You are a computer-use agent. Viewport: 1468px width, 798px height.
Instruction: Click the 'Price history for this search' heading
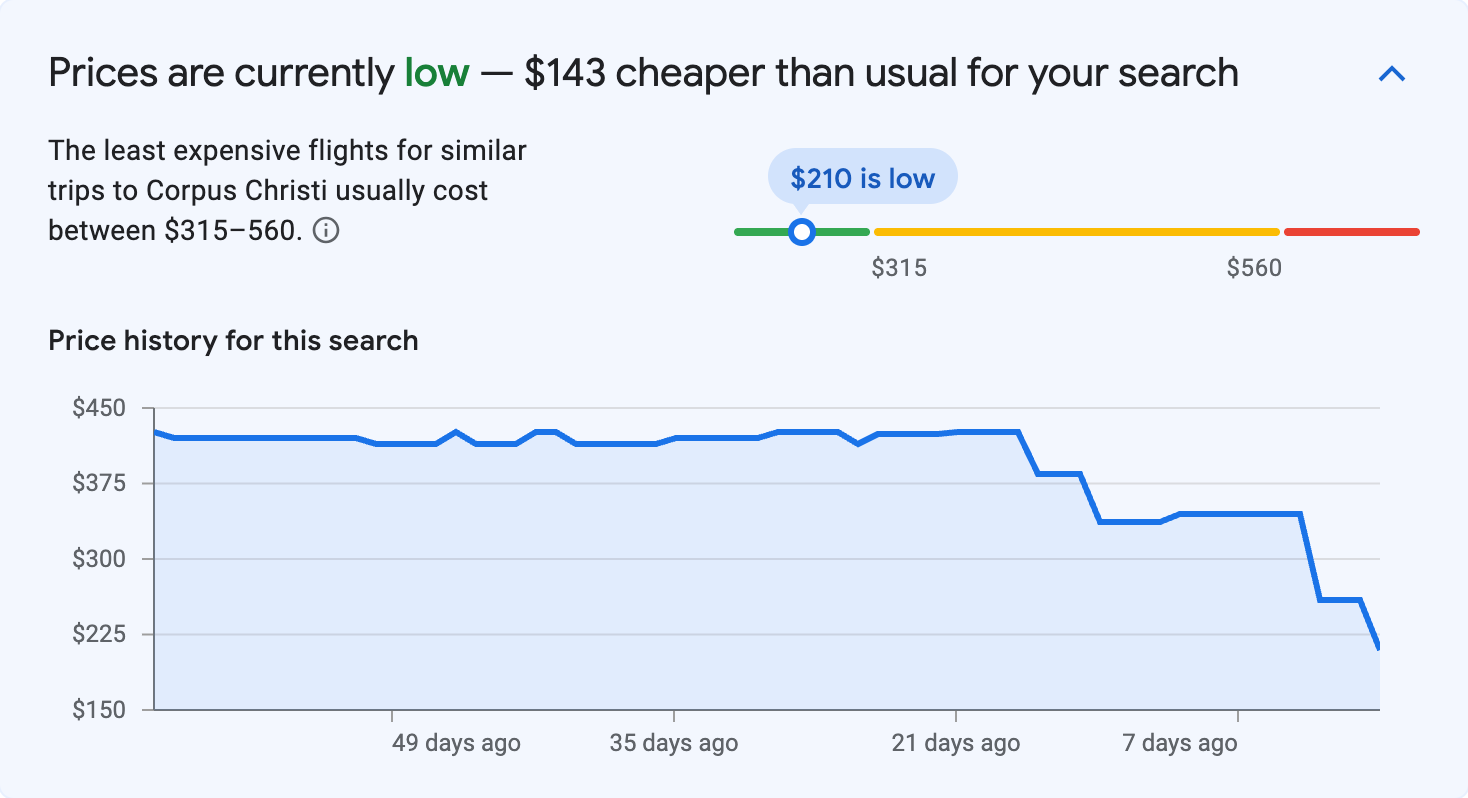[232, 340]
